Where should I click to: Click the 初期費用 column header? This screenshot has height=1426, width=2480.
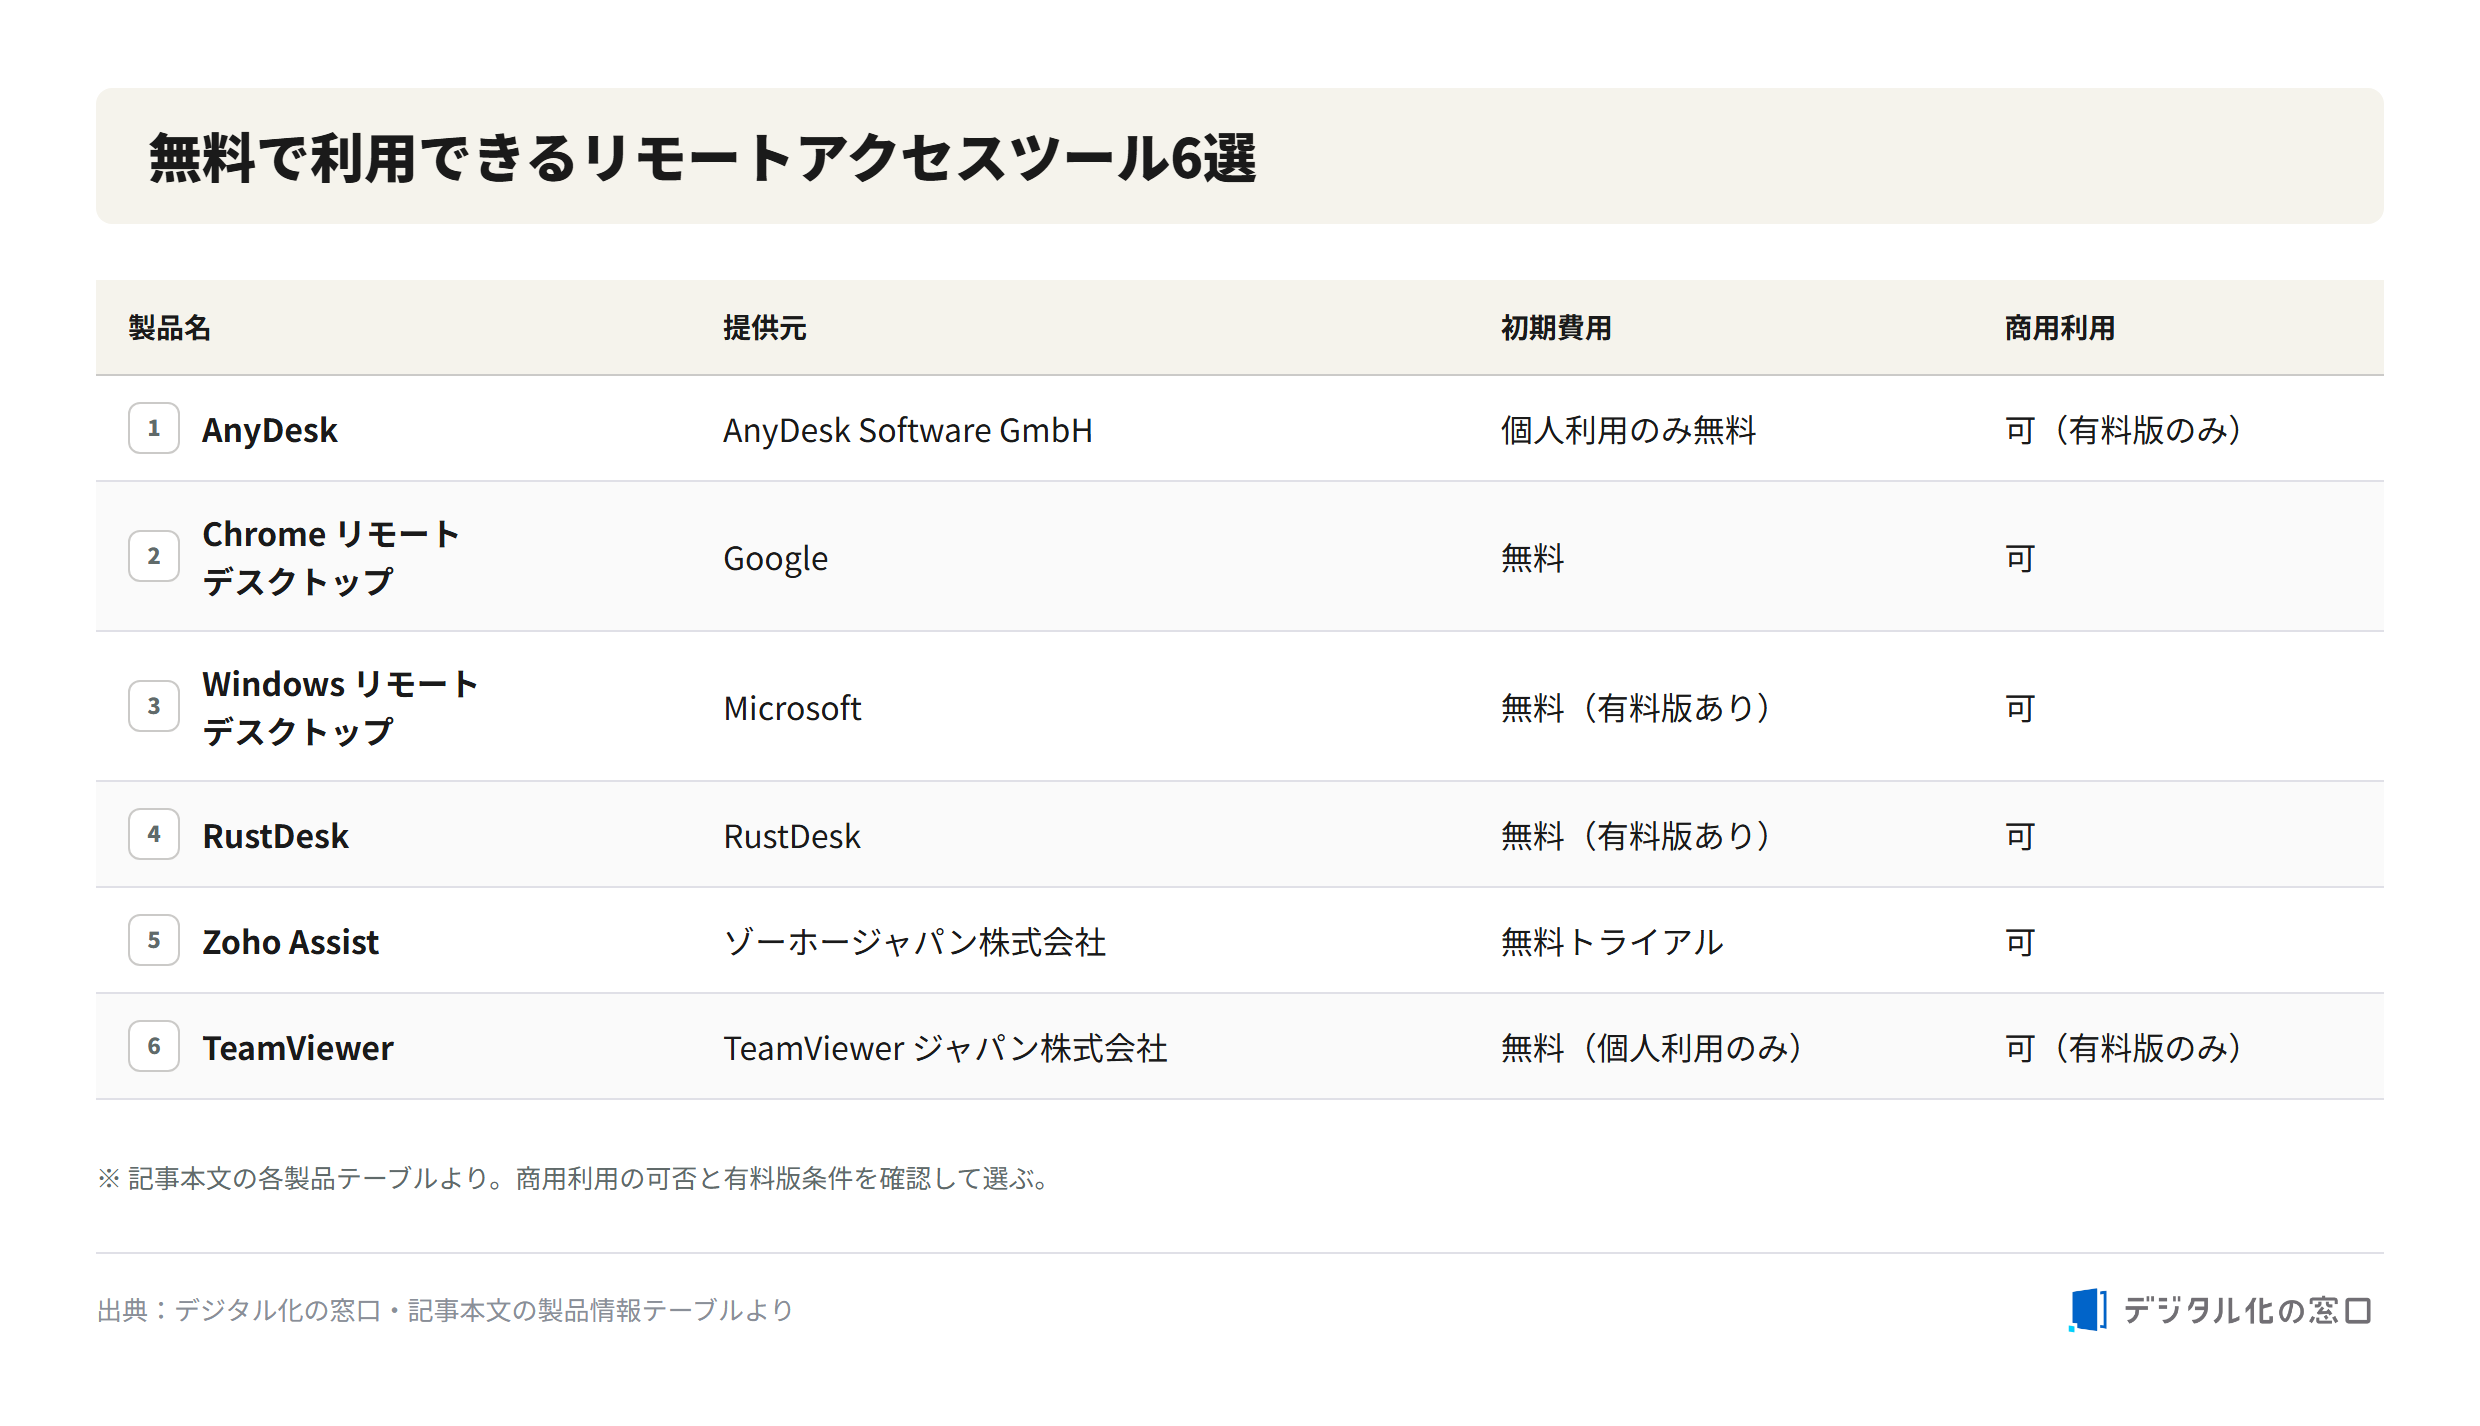point(1556,328)
